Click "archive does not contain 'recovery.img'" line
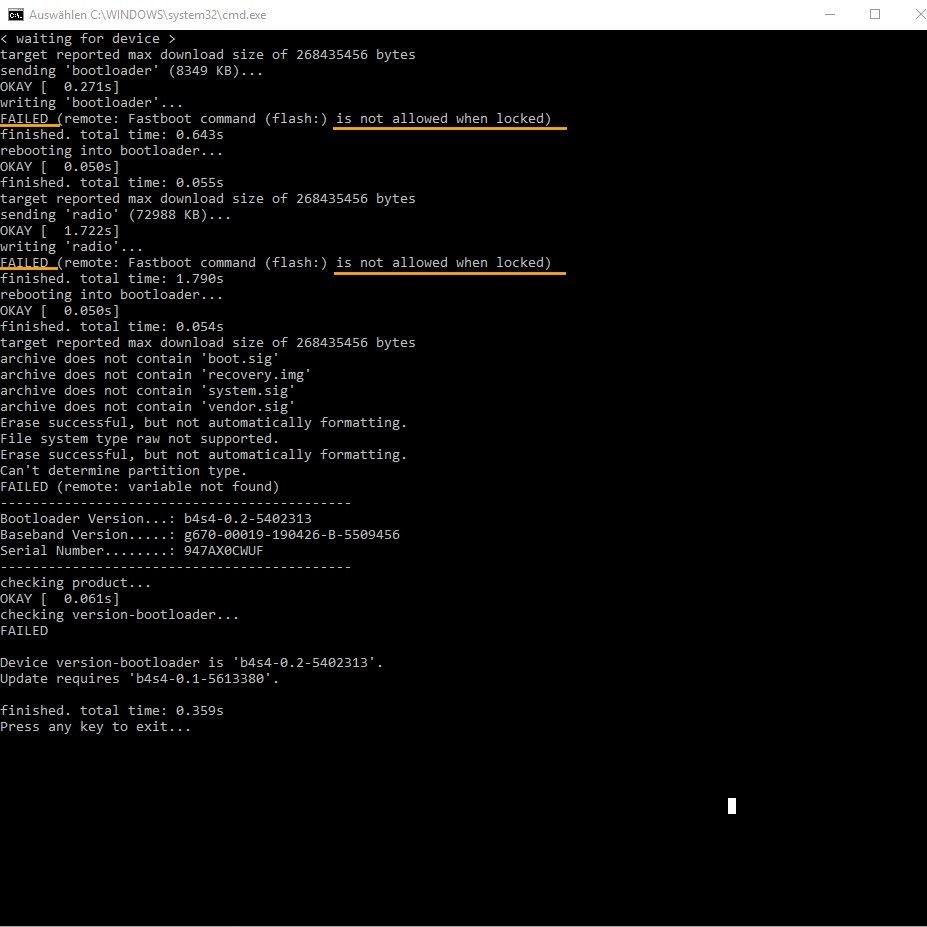 [x=155, y=374]
